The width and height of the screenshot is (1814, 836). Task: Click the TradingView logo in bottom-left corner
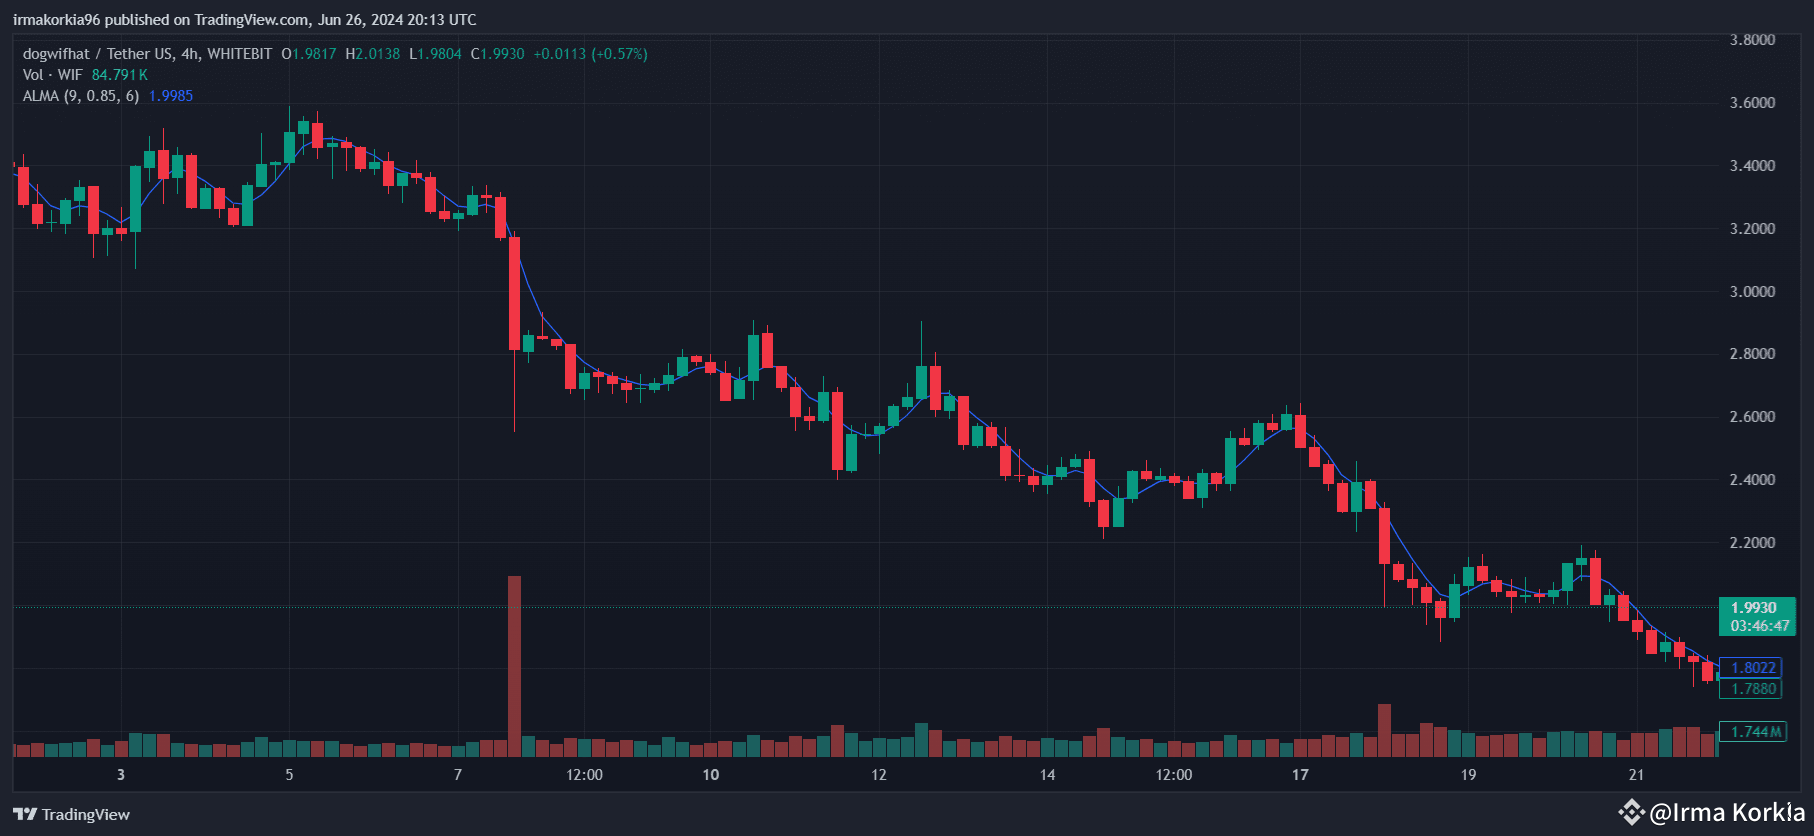[x=71, y=814]
